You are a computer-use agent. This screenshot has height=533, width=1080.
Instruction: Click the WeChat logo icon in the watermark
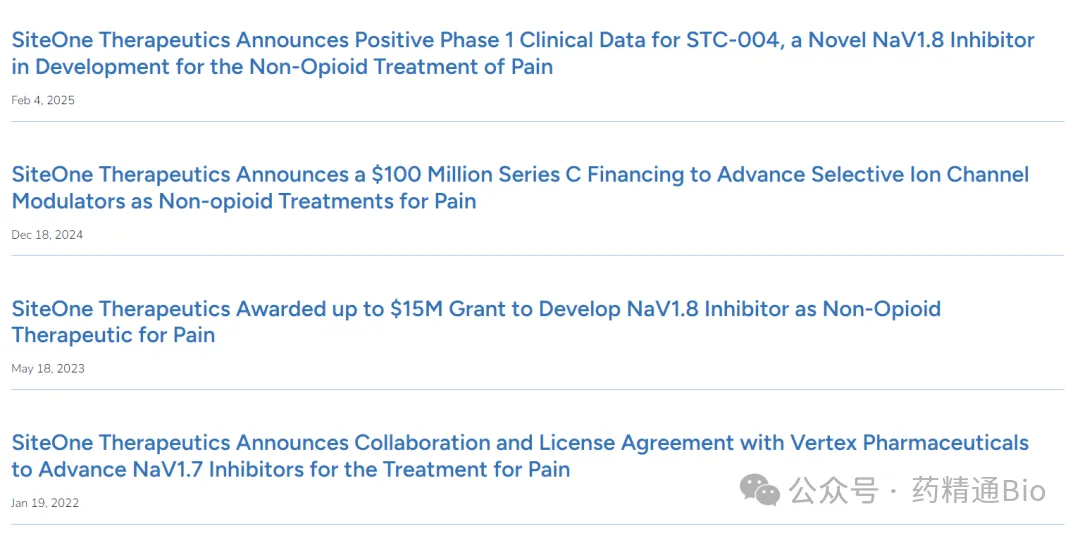click(x=759, y=490)
